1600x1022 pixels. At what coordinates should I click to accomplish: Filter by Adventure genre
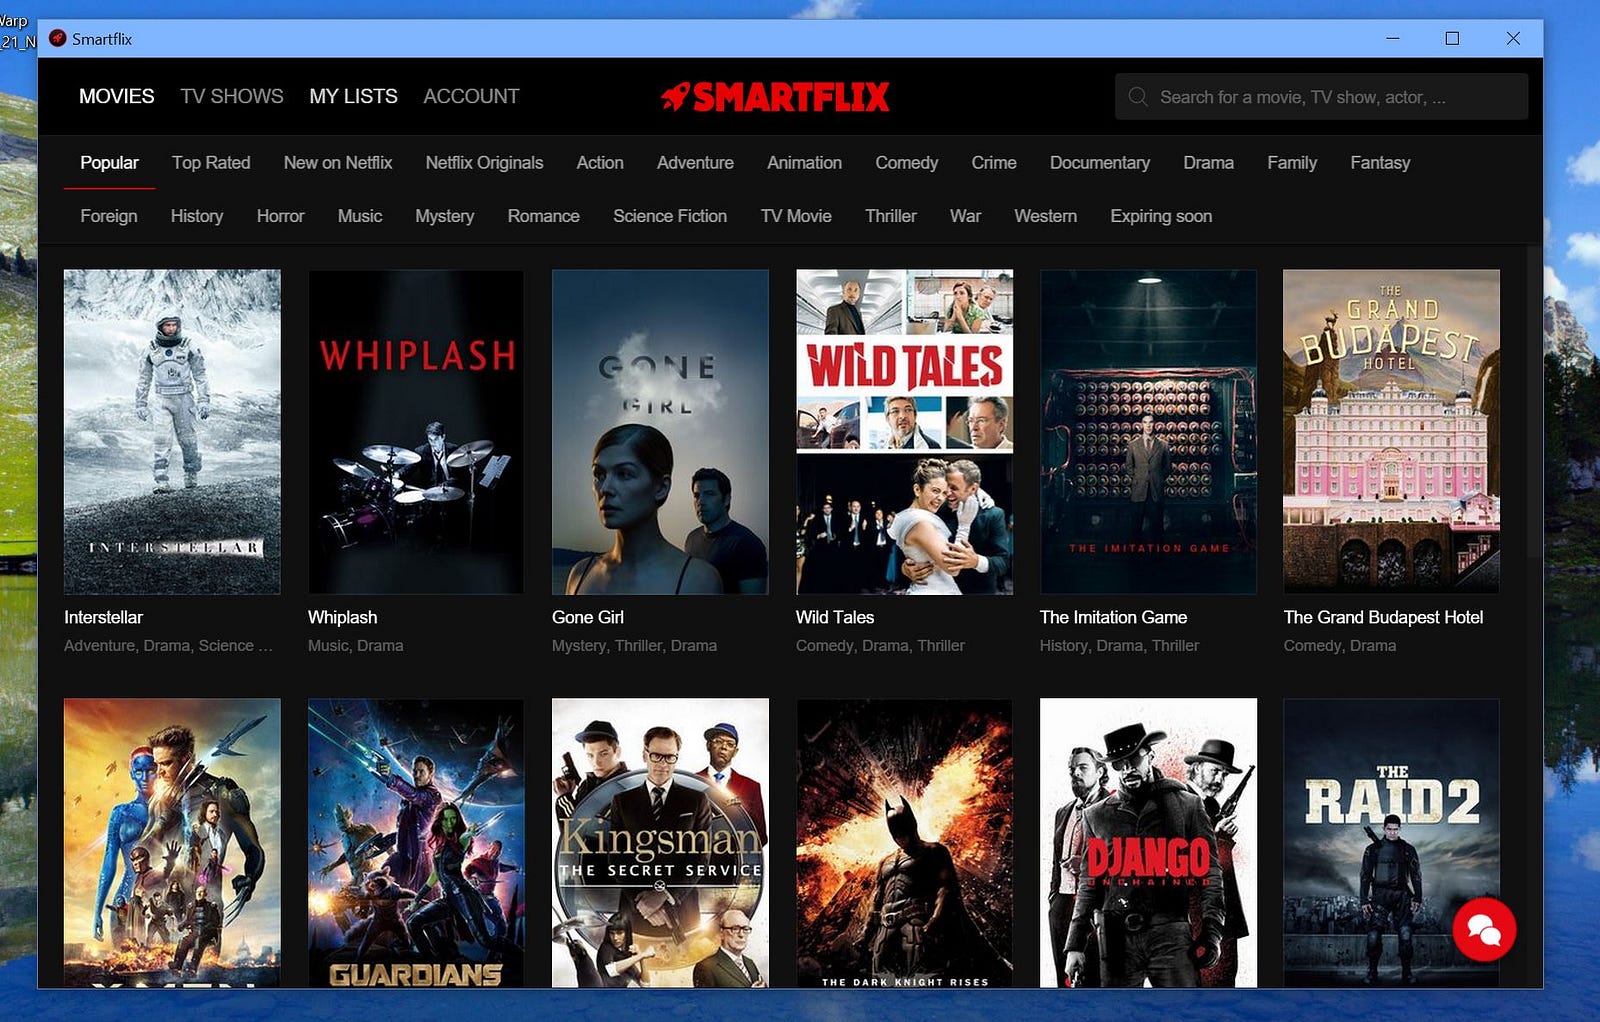(695, 163)
